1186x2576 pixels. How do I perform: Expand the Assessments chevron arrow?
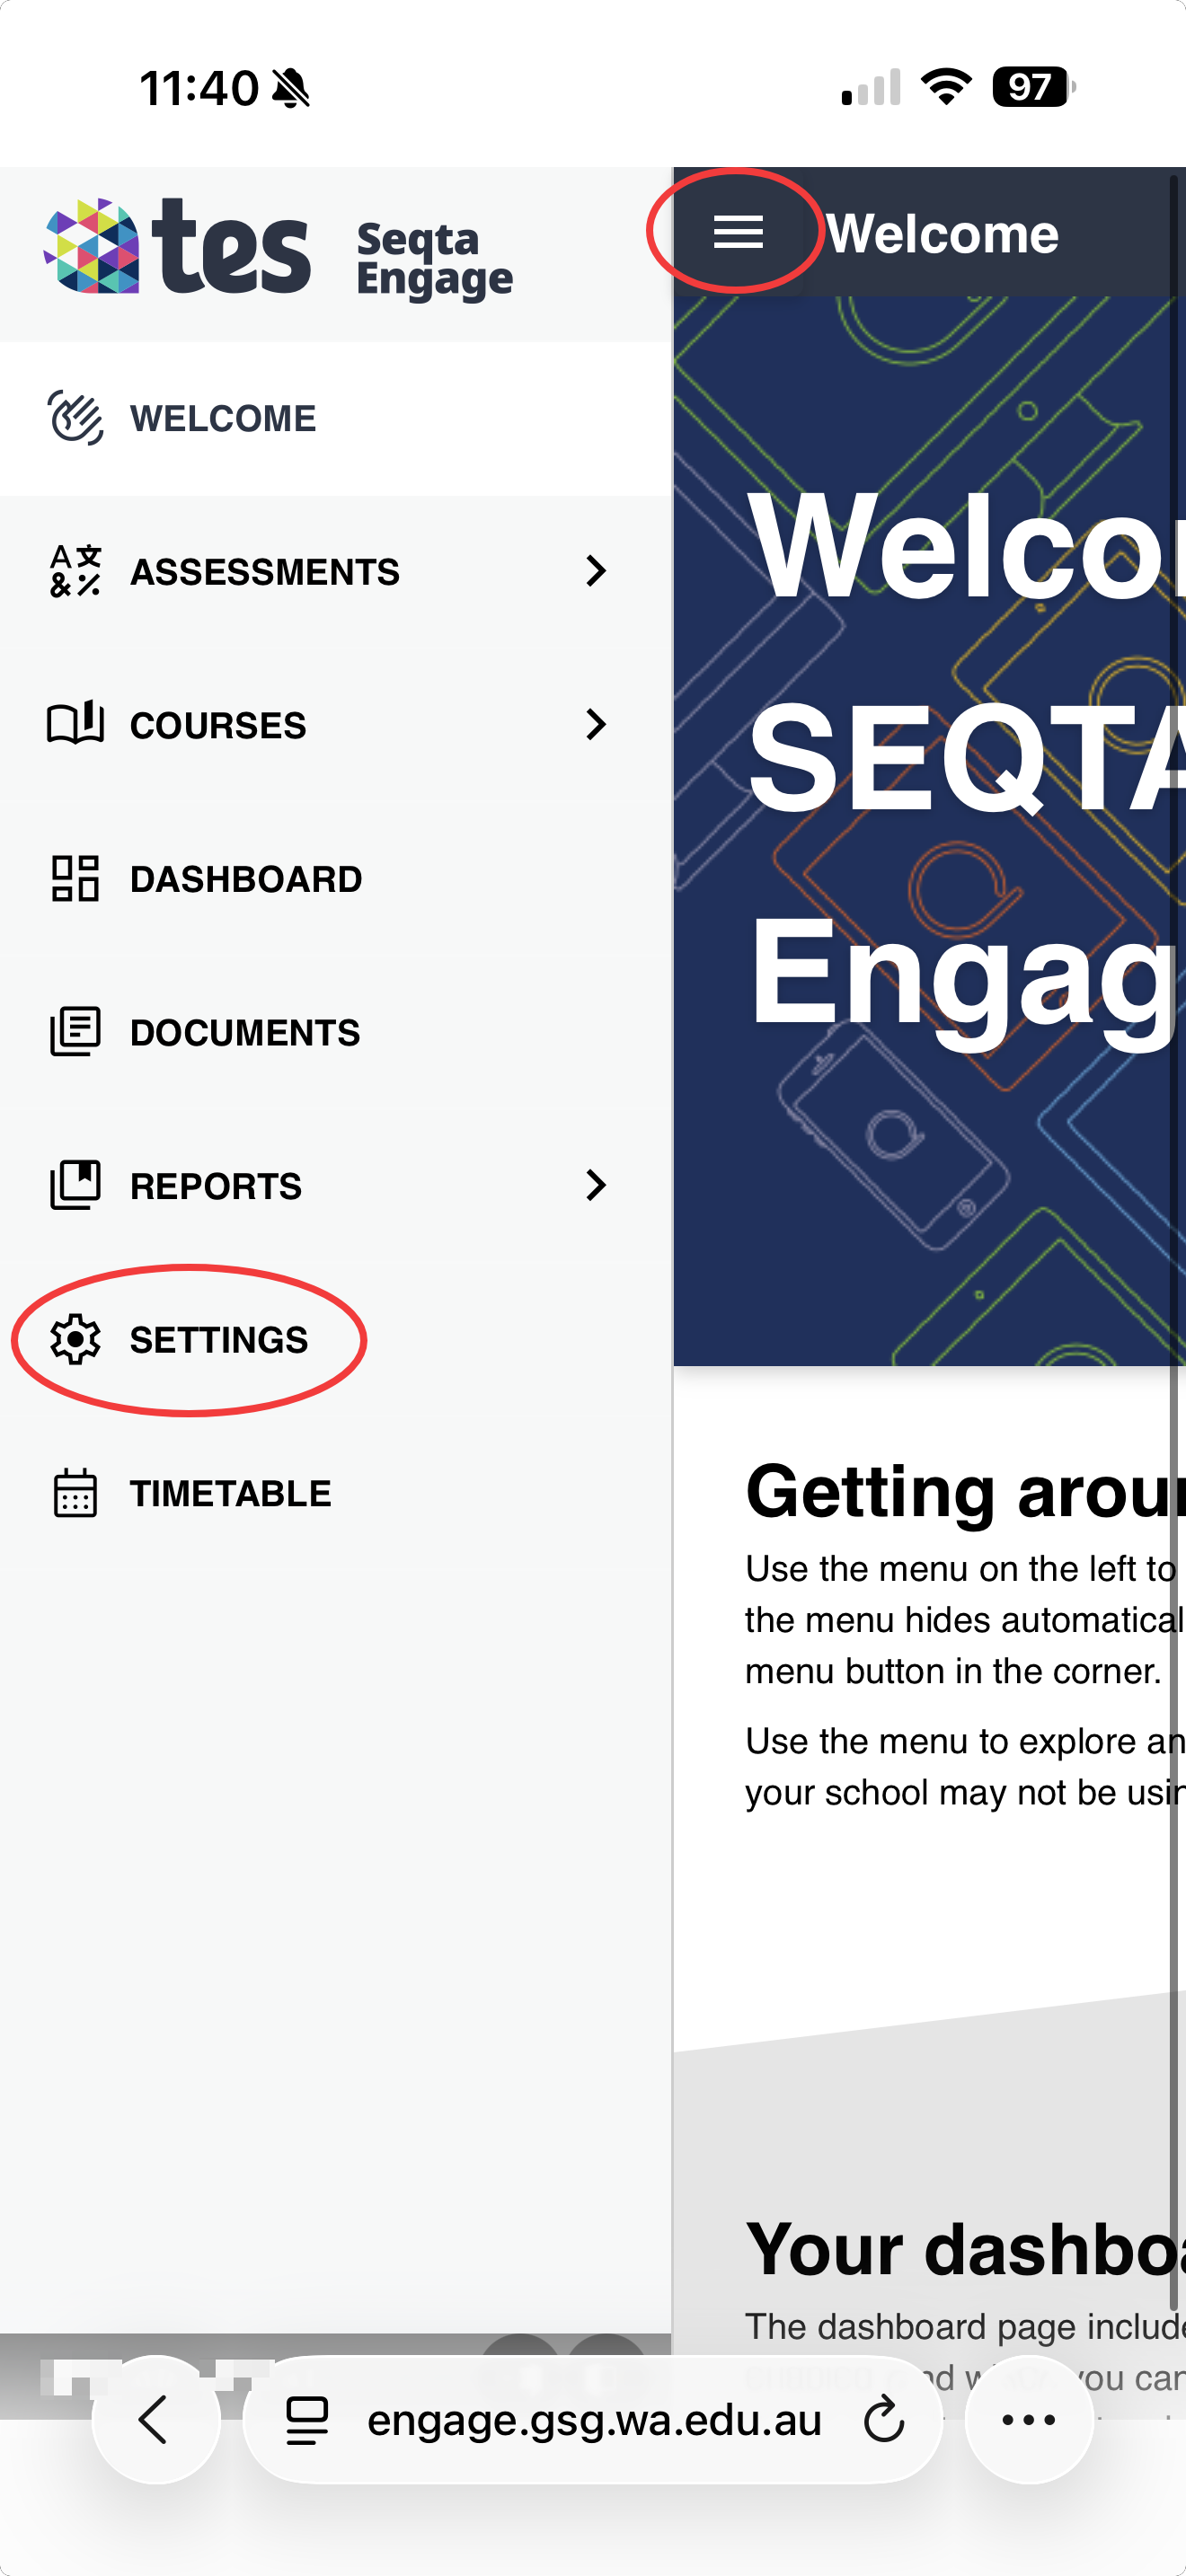pyautogui.click(x=596, y=571)
